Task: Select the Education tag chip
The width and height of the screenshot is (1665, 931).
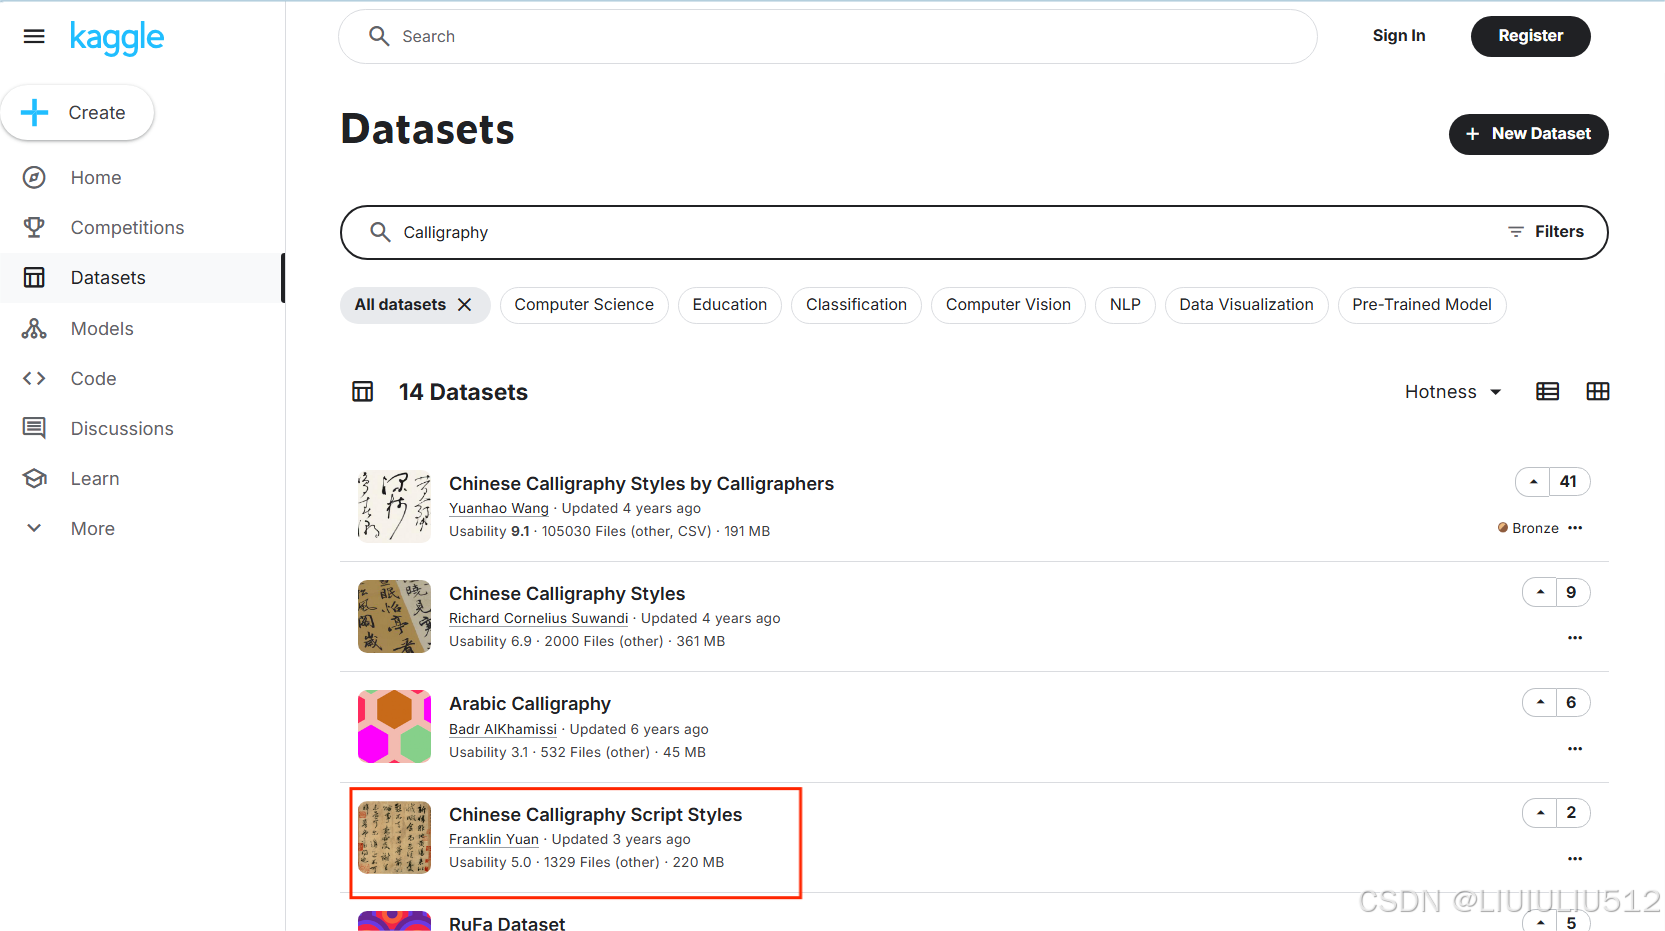Action: (730, 305)
